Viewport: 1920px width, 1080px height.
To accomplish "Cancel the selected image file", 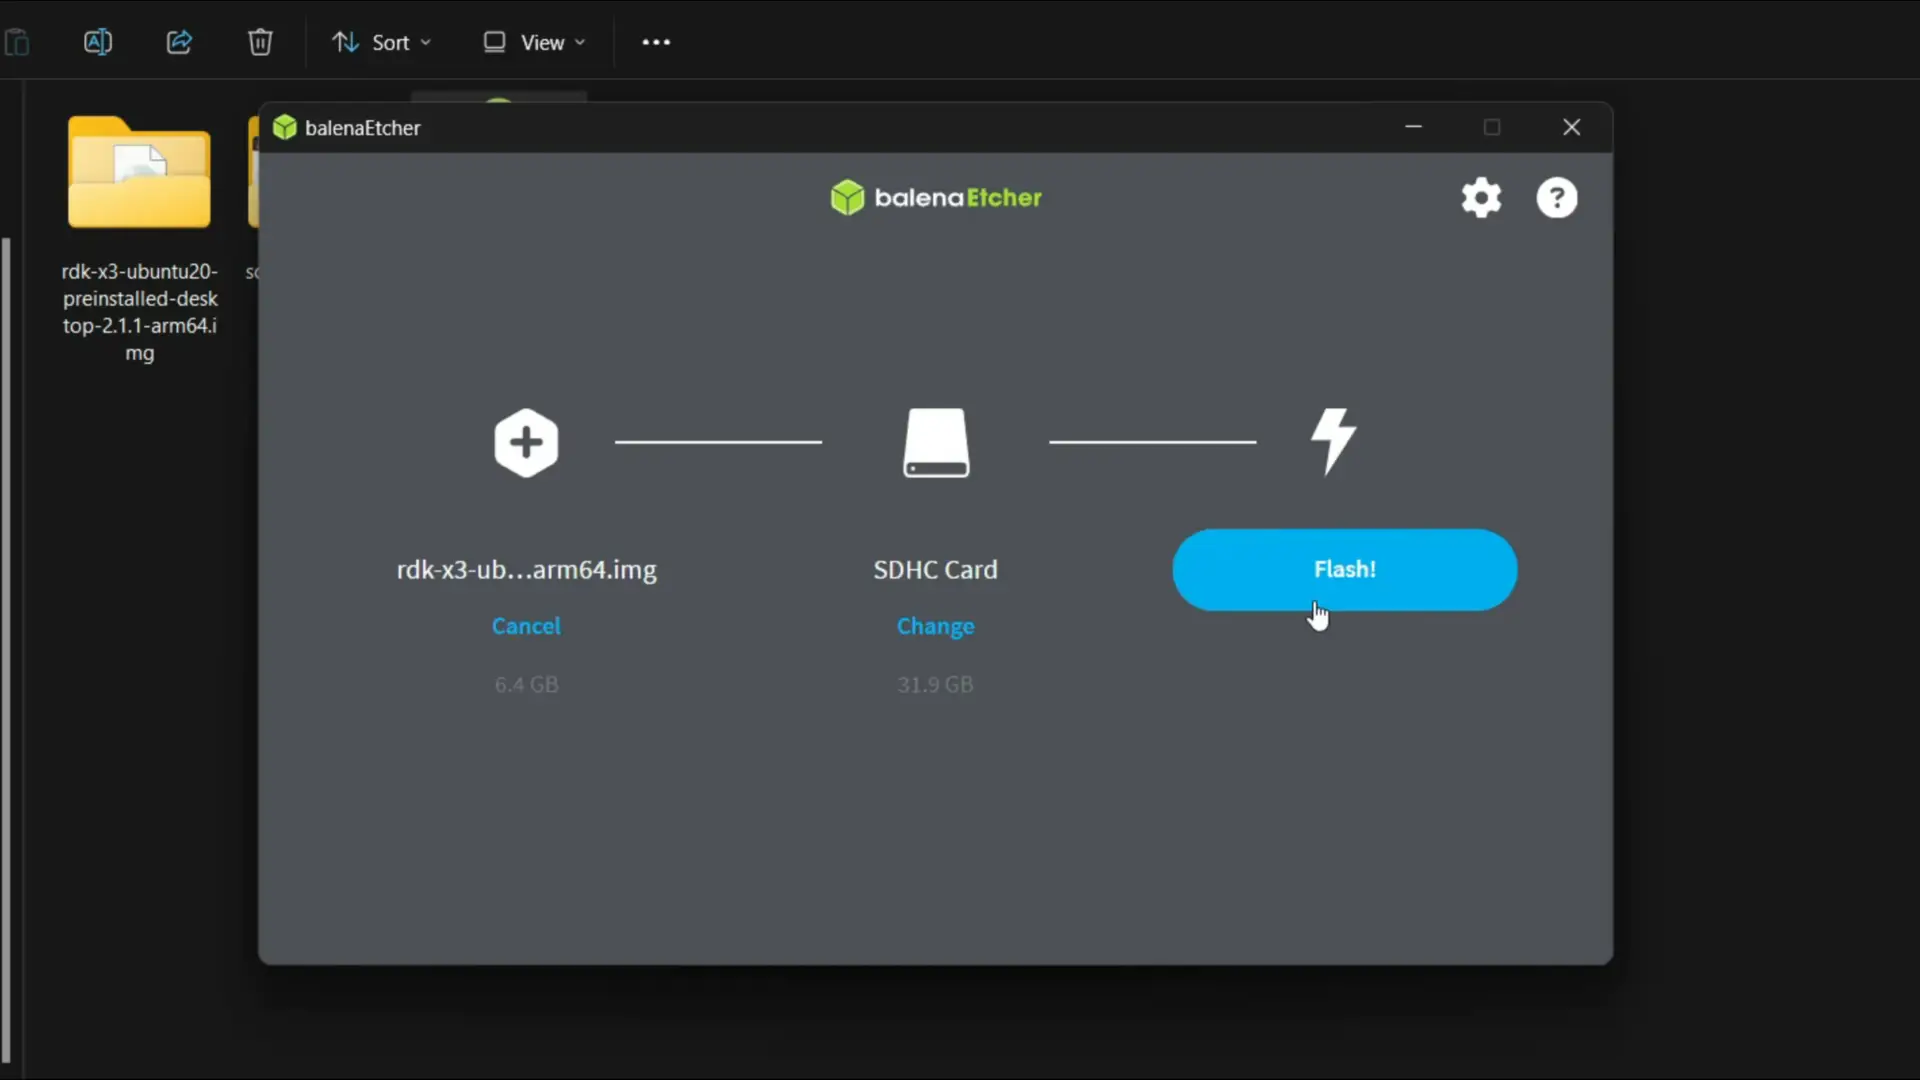I will point(526,626).
